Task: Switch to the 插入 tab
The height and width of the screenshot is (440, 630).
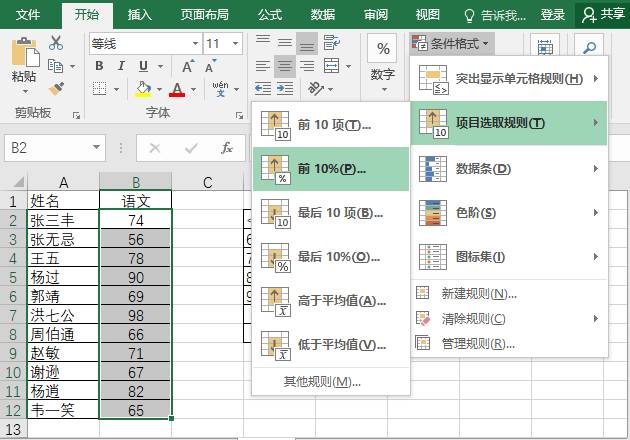Action: click(x=139, y=15)
